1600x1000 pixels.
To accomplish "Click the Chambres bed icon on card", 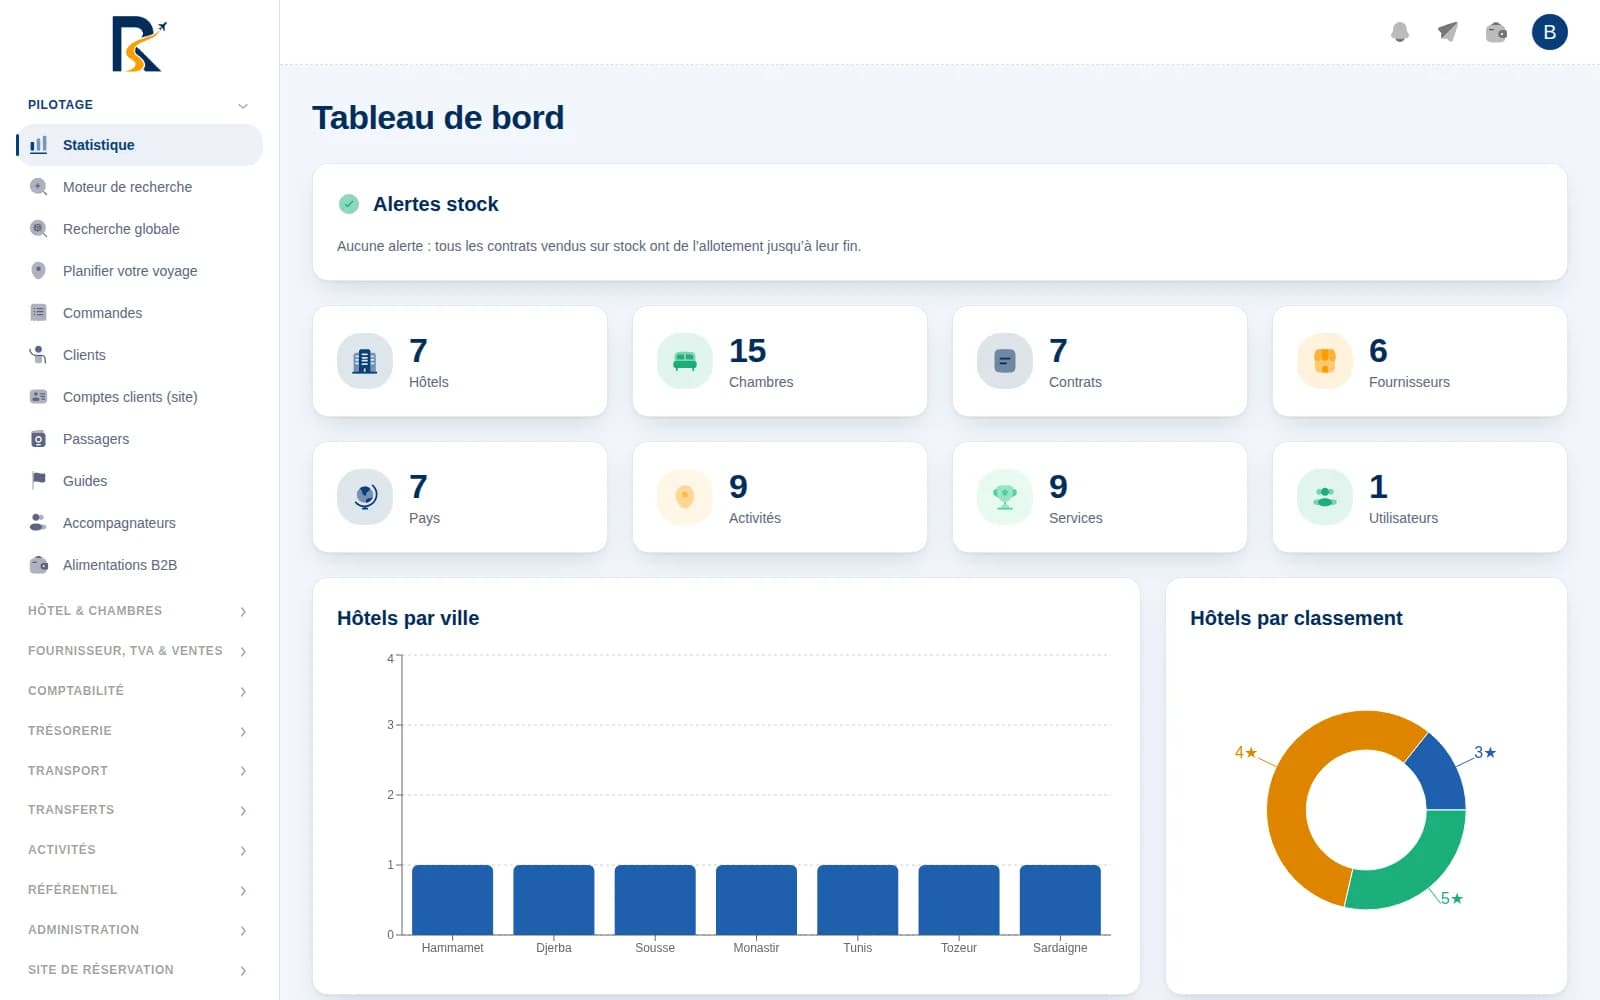I will 685,361.
